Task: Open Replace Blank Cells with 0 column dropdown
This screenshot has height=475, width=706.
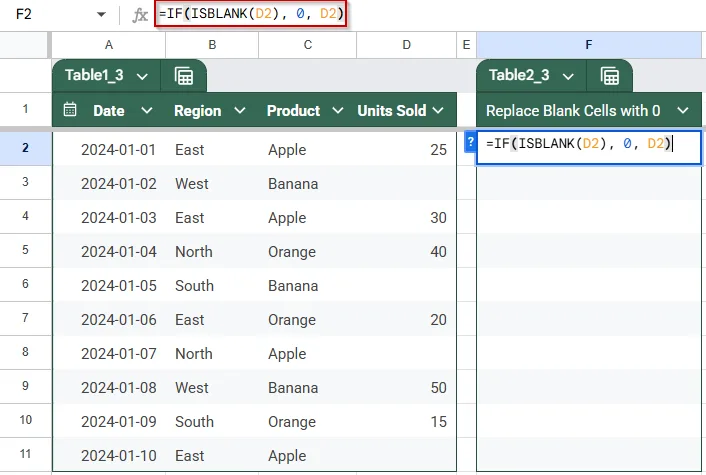Action: [683, 110]
